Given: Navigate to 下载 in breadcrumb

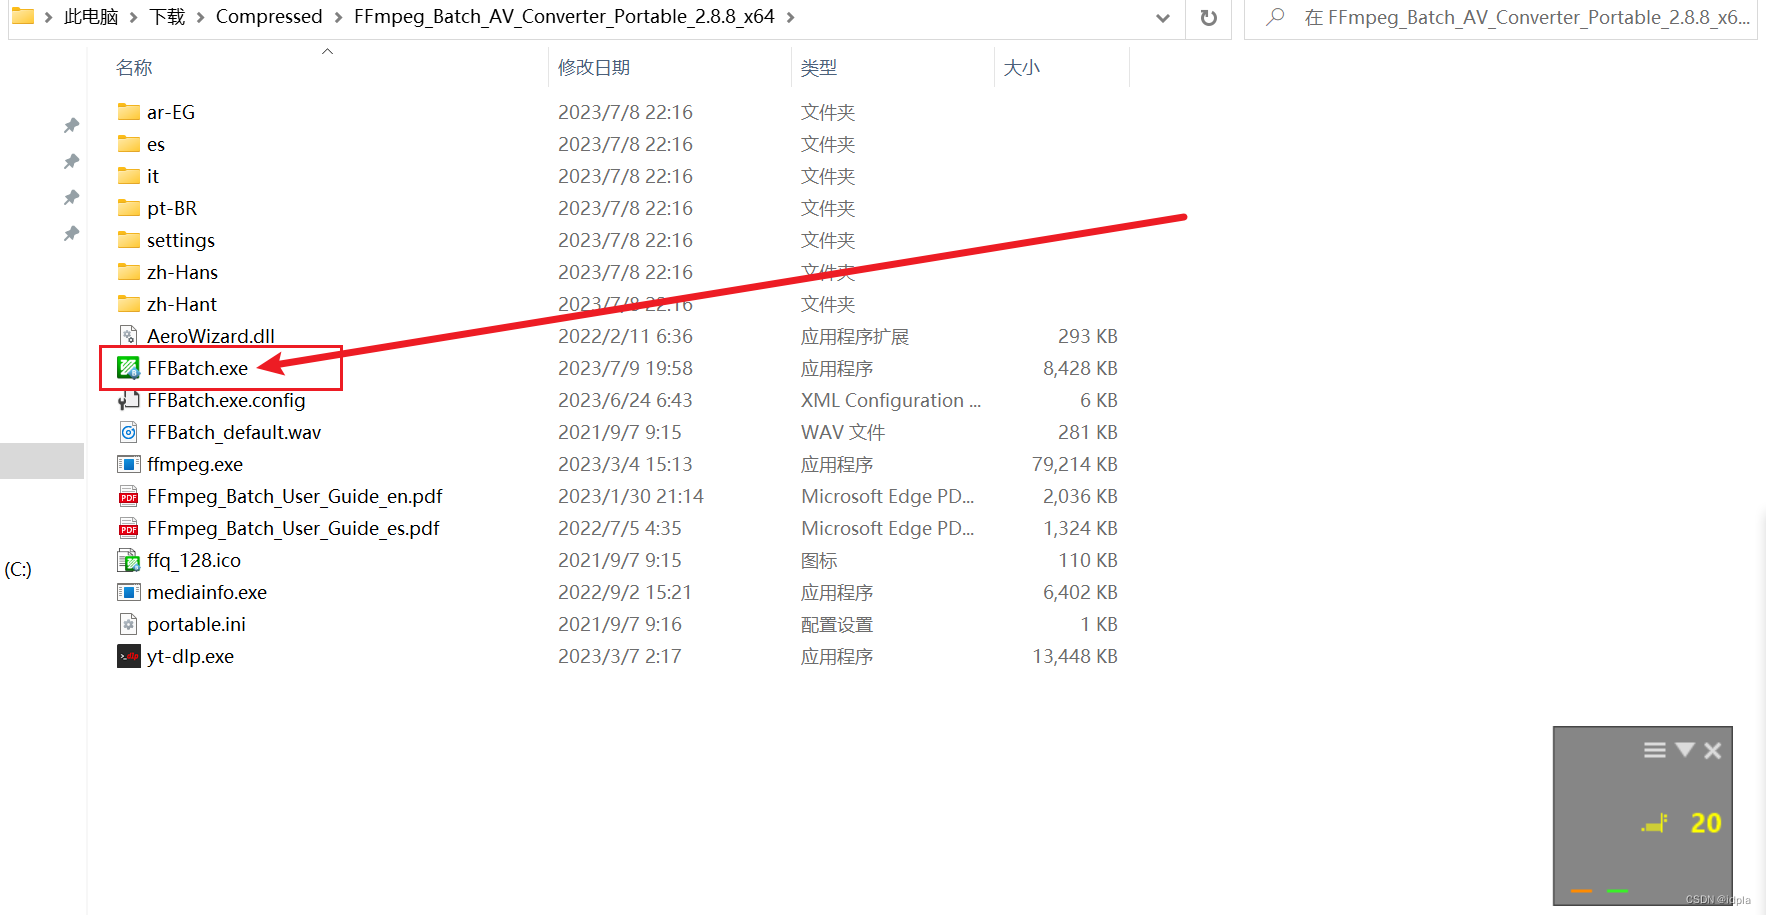Looking at the screenshot, I should tap(167, 17).
